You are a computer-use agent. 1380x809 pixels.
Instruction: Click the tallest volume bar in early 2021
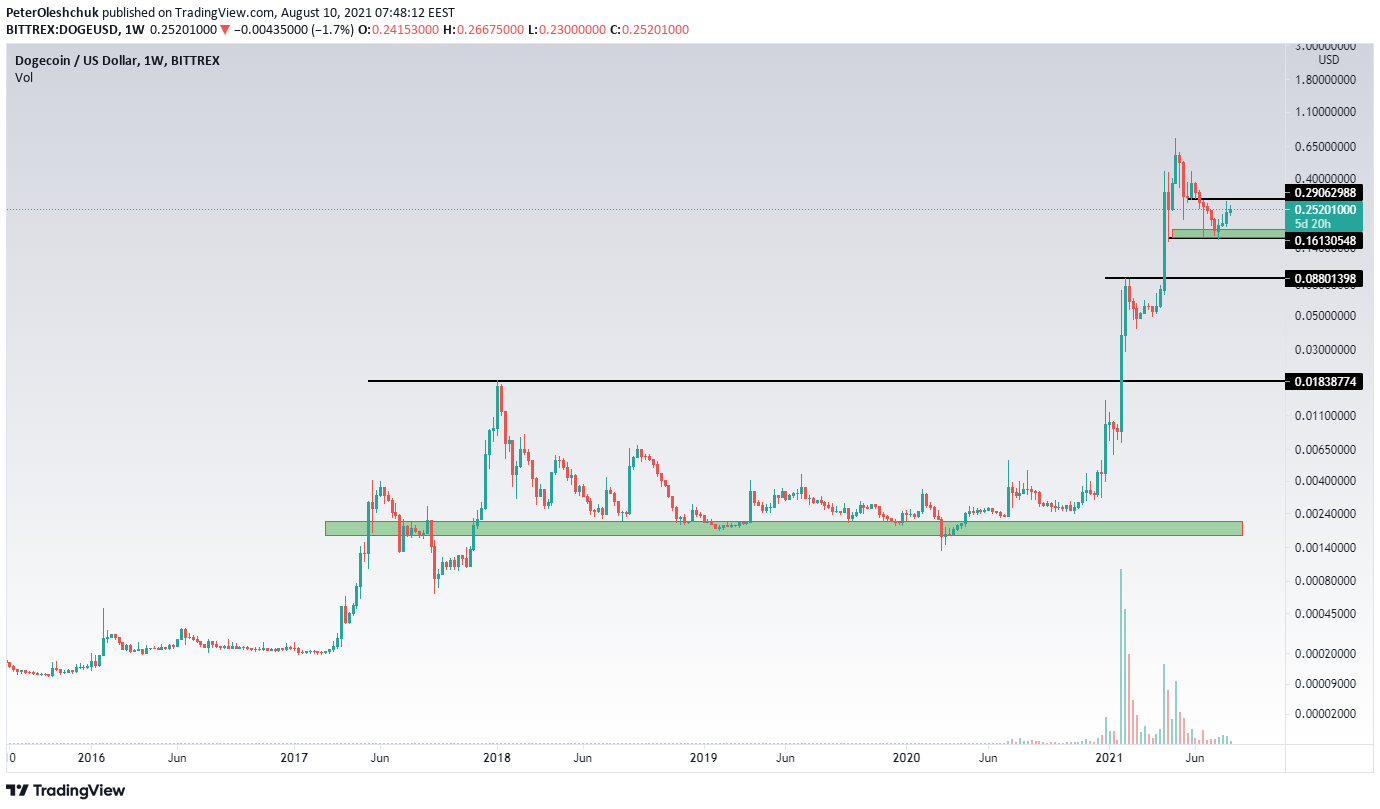pos(1121,656)
